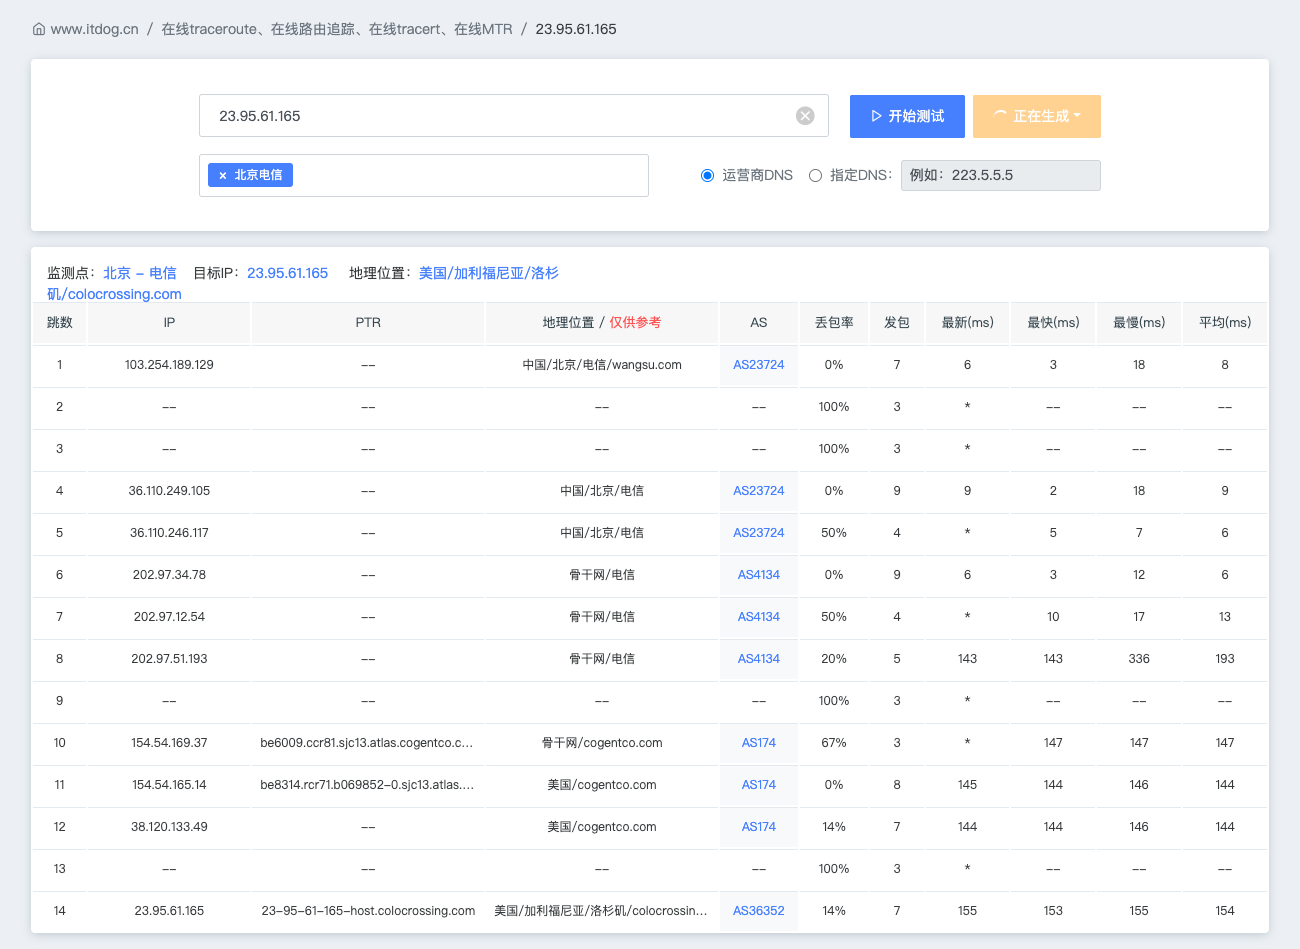Click IP cell 38.120.133.49

coord(169,827)
